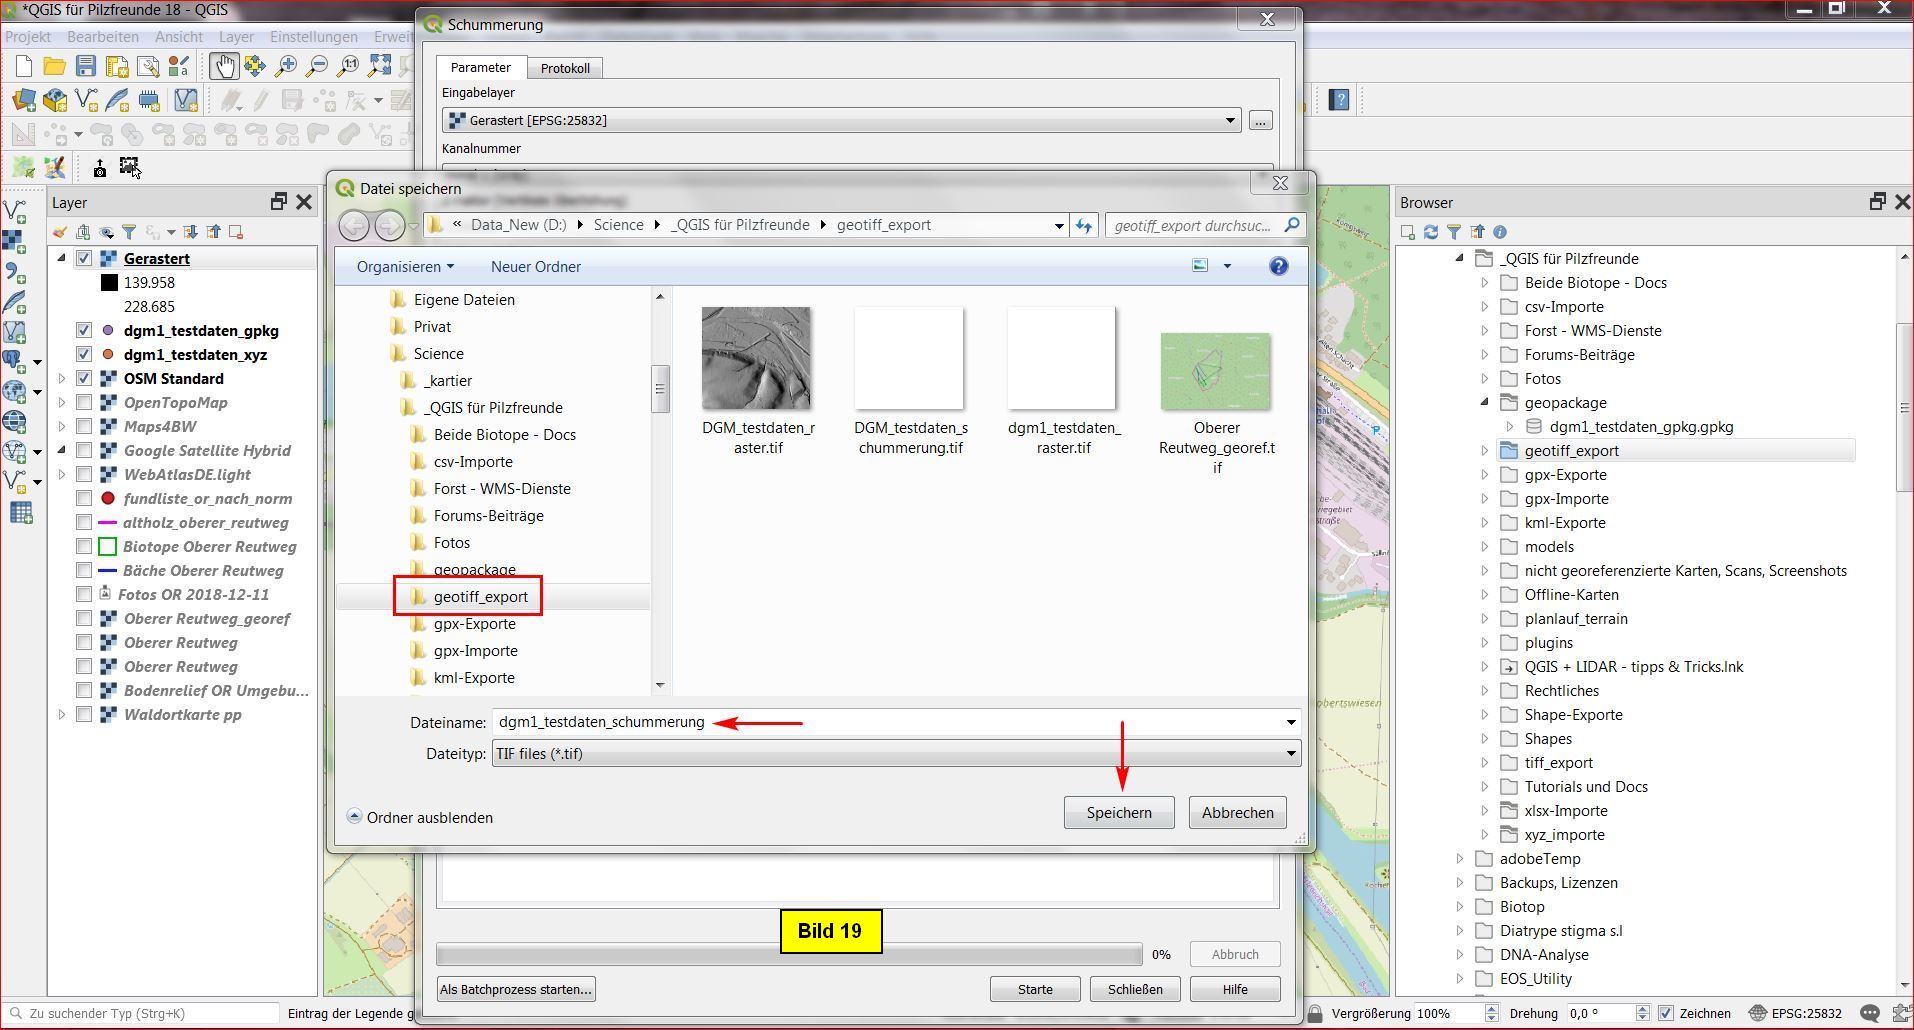
Task: Refresh the Browser panel
Action: coord(1431,232)
